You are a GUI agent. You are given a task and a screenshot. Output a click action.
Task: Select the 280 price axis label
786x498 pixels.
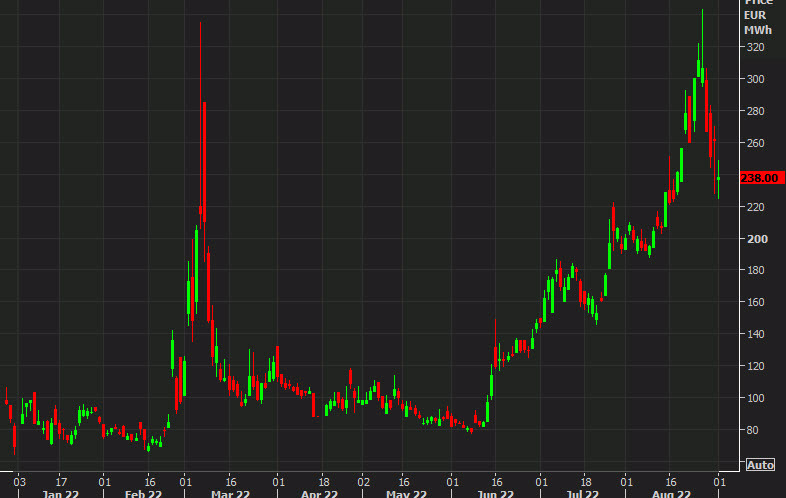coord(755,111)
